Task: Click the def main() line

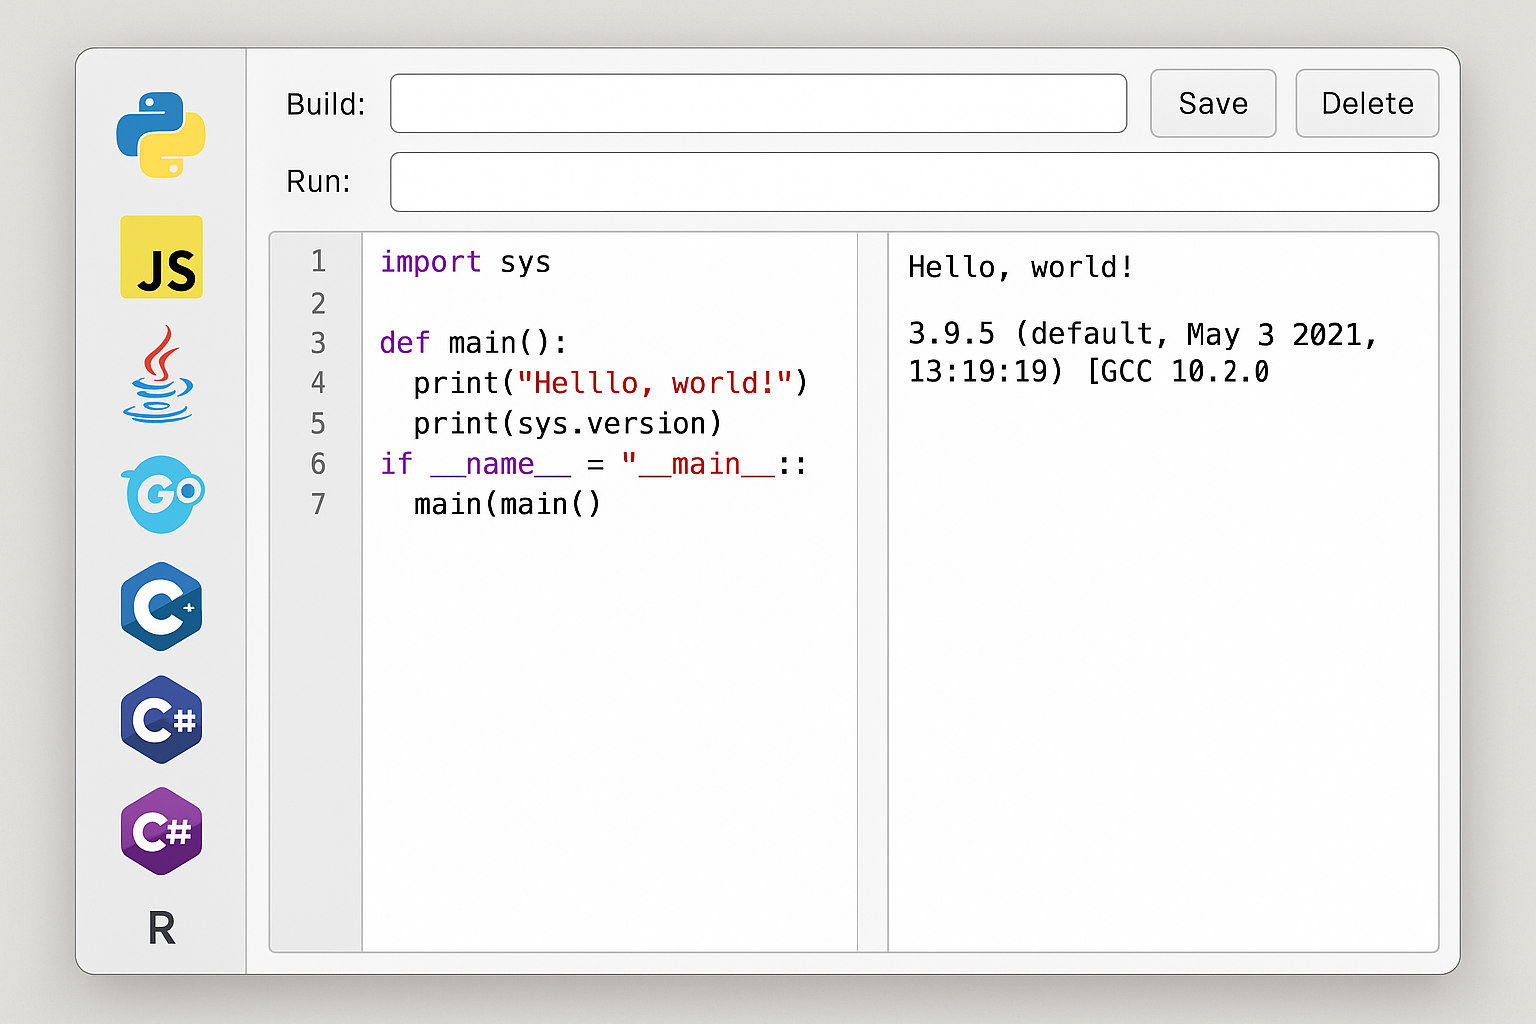Action: pyautogui.click(x=472, y=343)
